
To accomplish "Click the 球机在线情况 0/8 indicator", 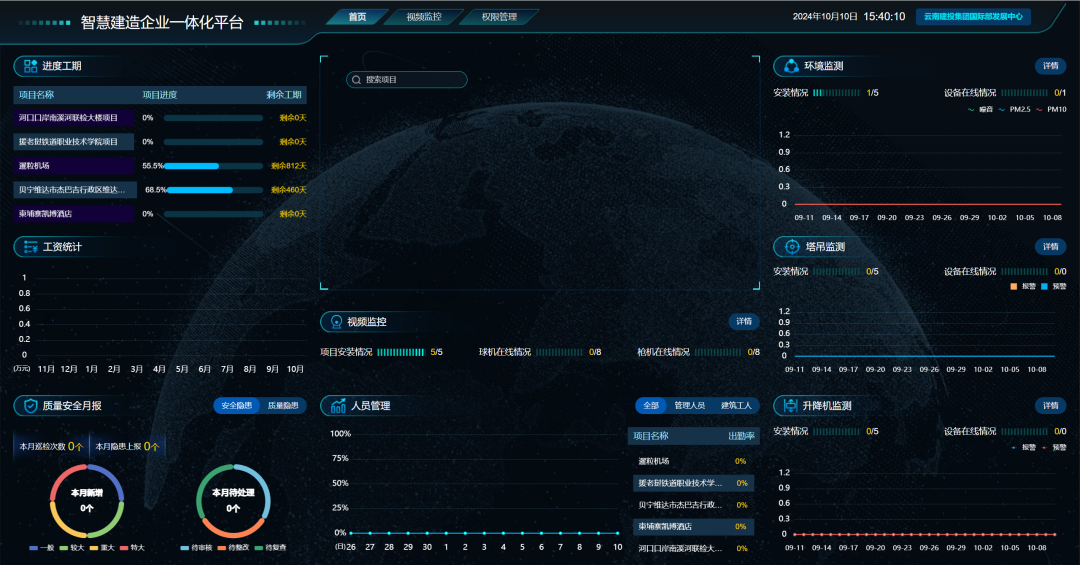I will coord(540,352).
